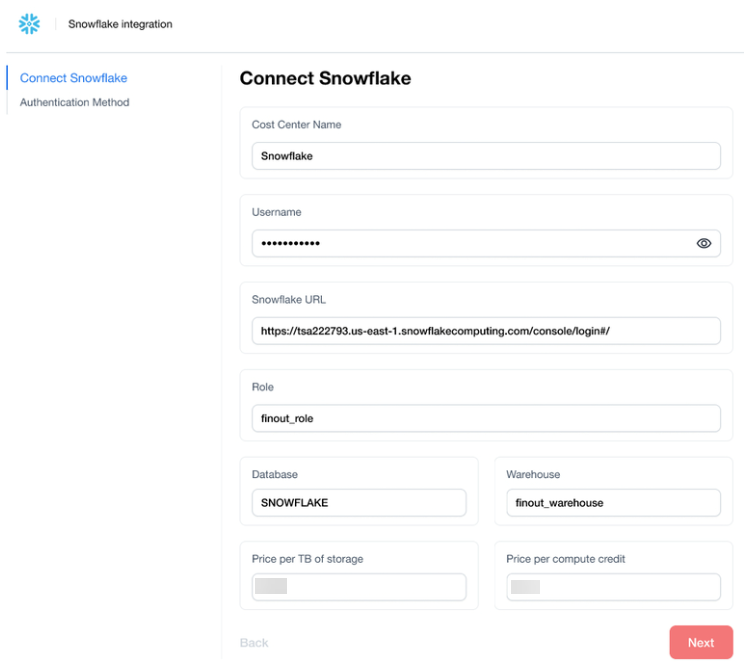Click the Connect Snowflake page heading
This screenshot has height=665, width=744.
click(x=325, y=78)
